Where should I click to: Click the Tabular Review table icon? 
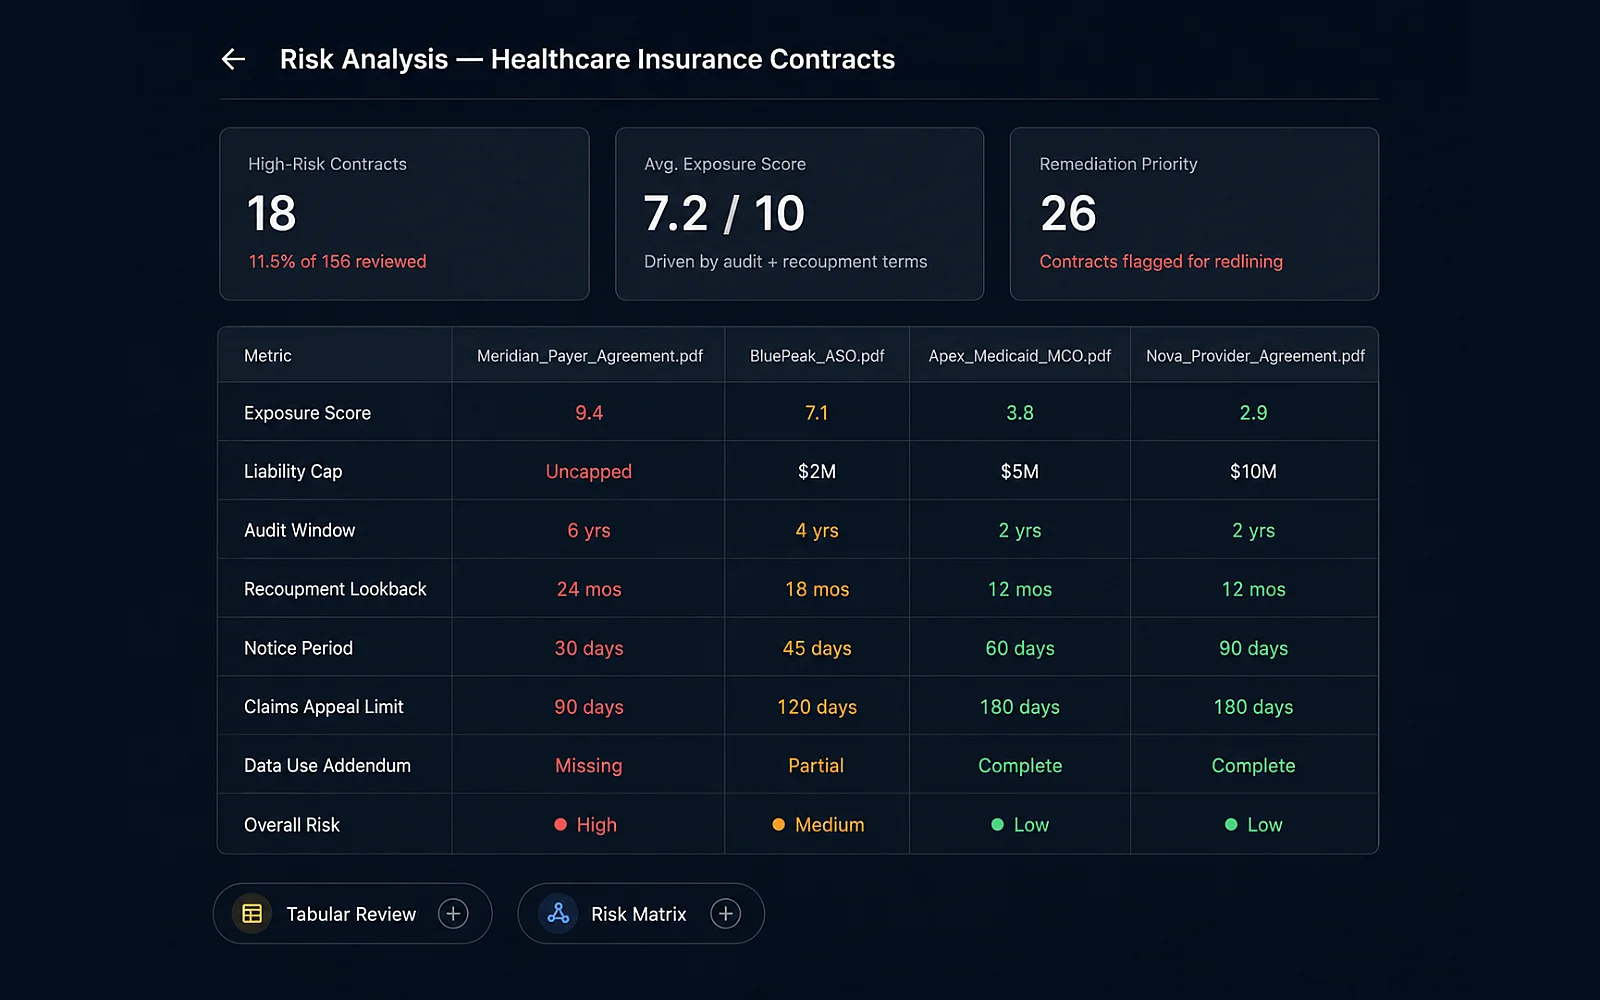pos(252,914)
